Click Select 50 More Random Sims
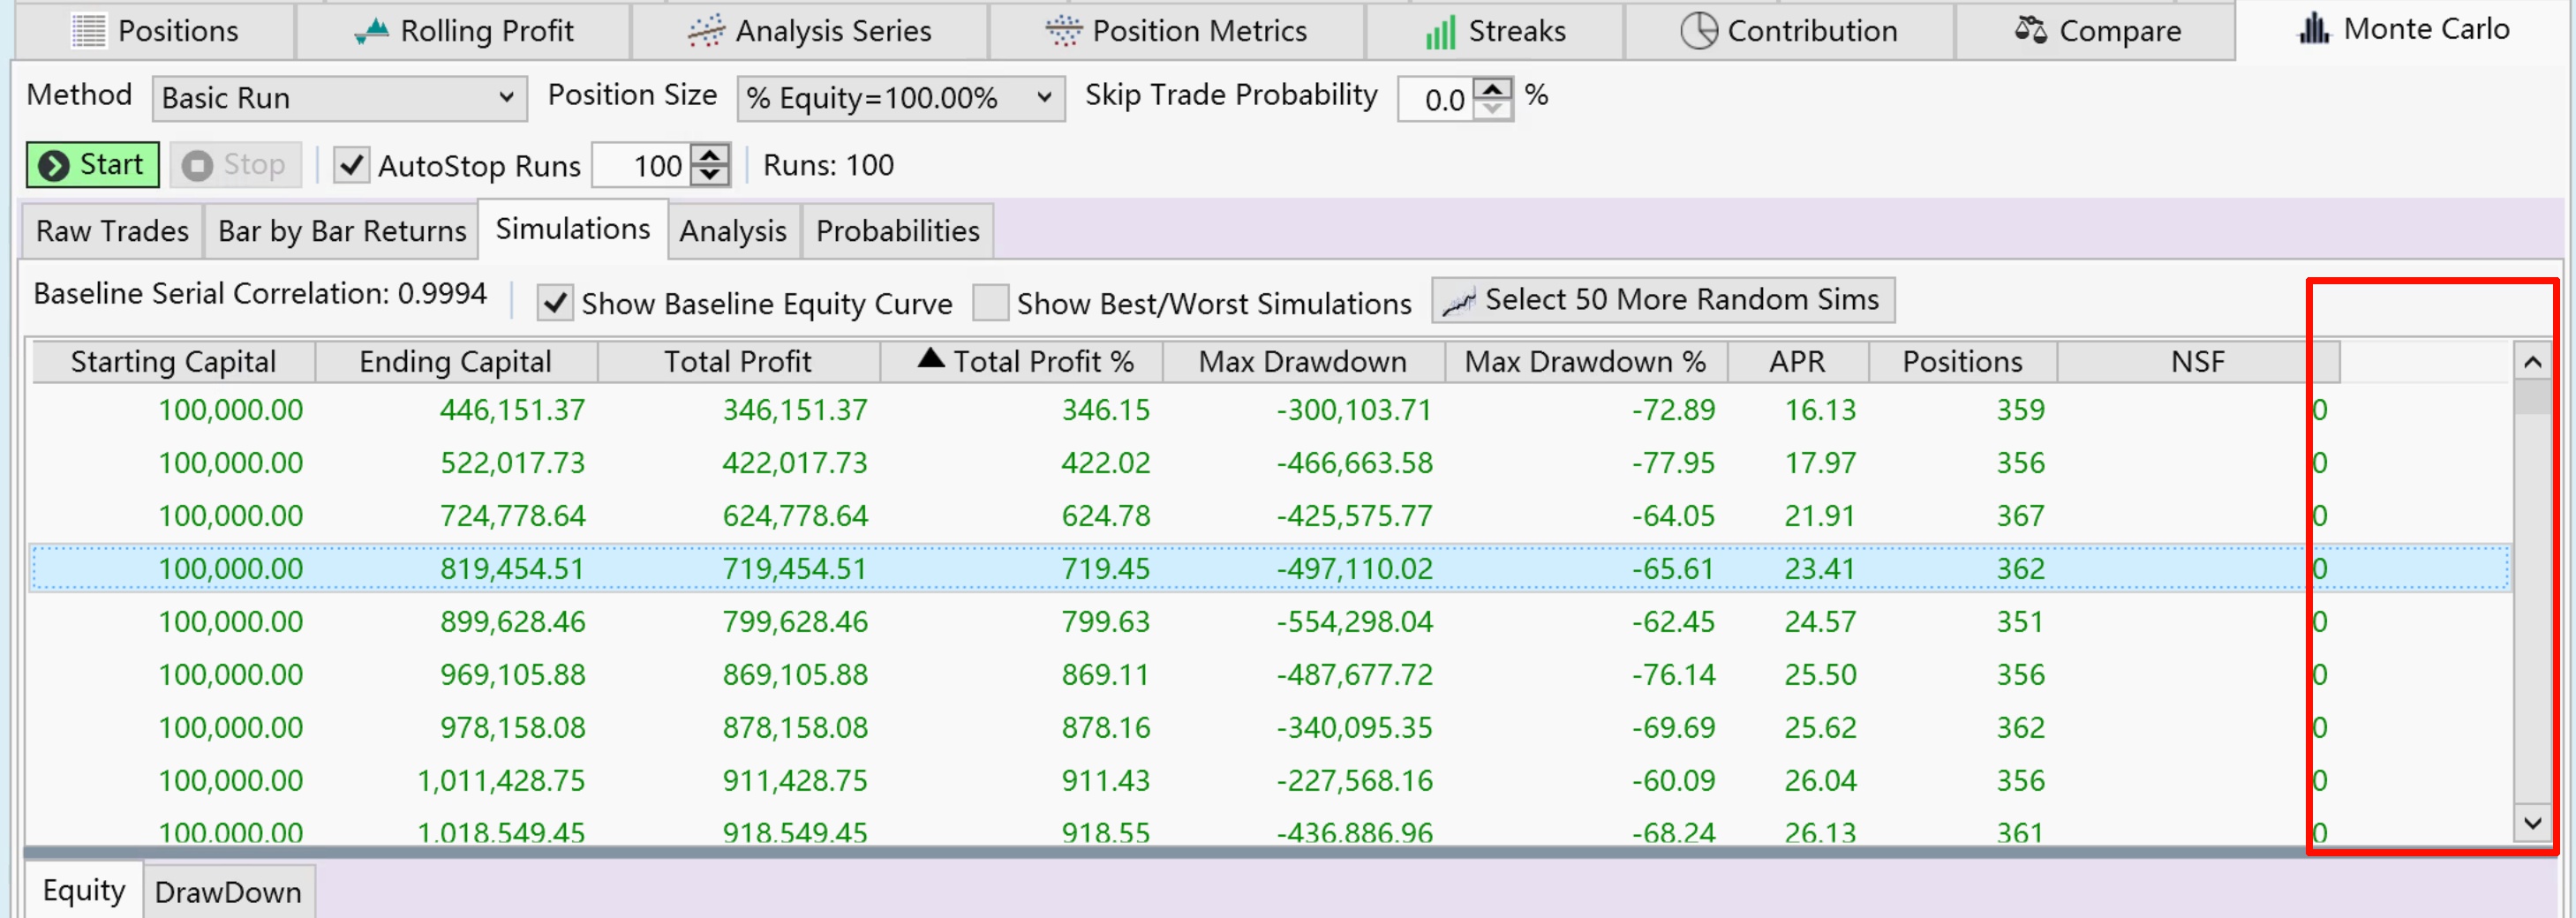The height and width of the screenshot is (918, 2576). pos(1662,300)
